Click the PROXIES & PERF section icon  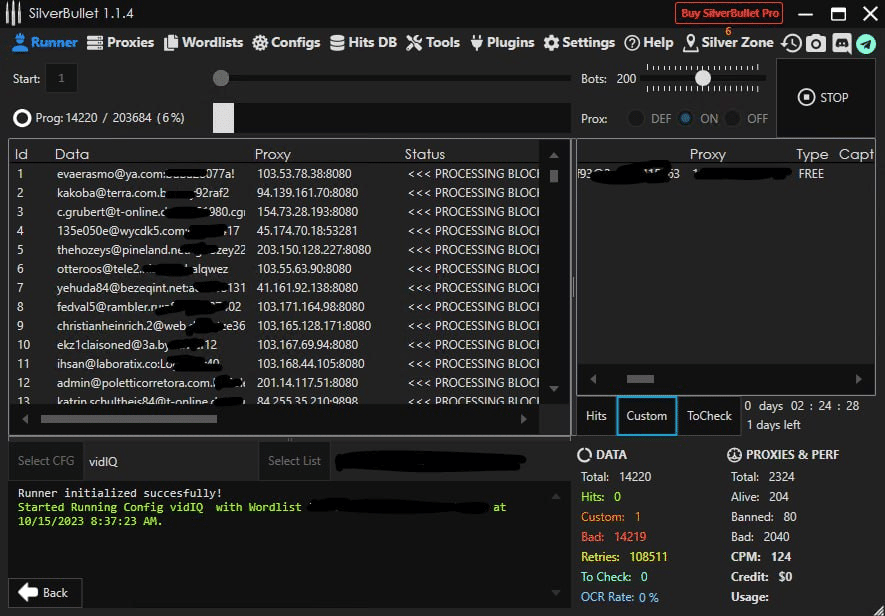[x=734, y=455]
